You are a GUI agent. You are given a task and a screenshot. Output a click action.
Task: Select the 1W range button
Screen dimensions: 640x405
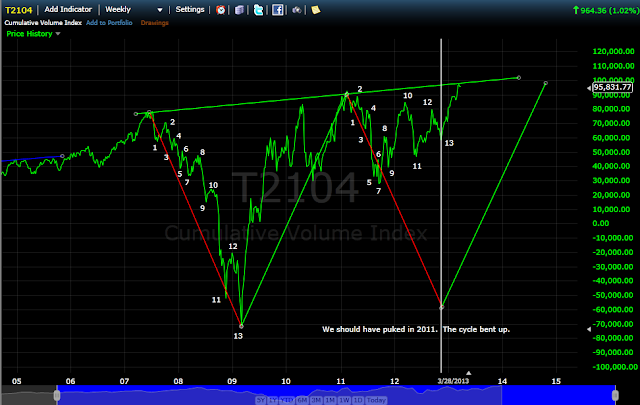pos(344,400)
